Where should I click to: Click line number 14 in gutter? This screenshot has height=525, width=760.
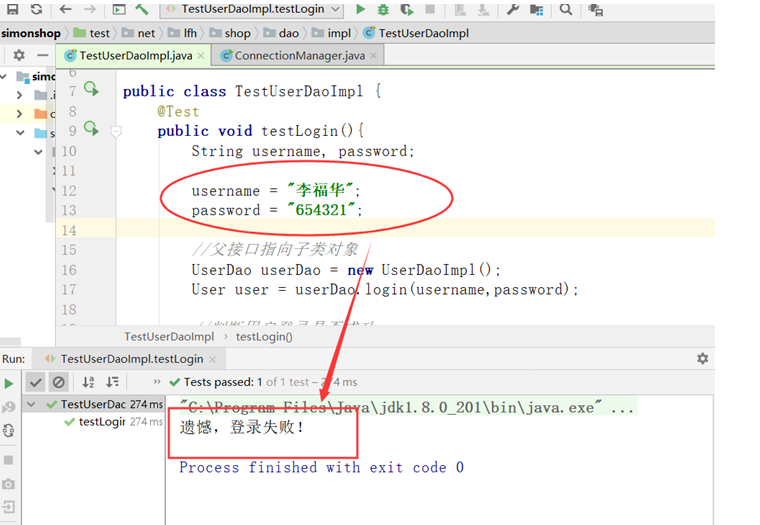pyautogui.click(x=69, y=230)
